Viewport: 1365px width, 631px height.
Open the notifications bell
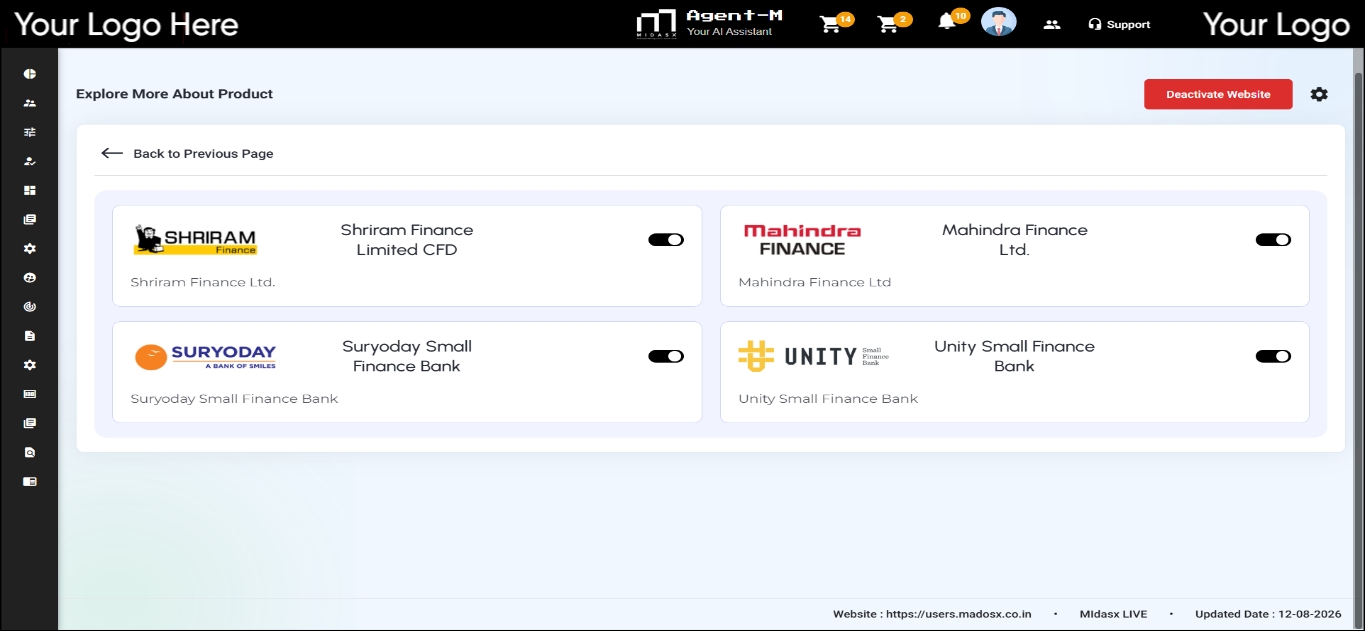click(x=948, y=21)
